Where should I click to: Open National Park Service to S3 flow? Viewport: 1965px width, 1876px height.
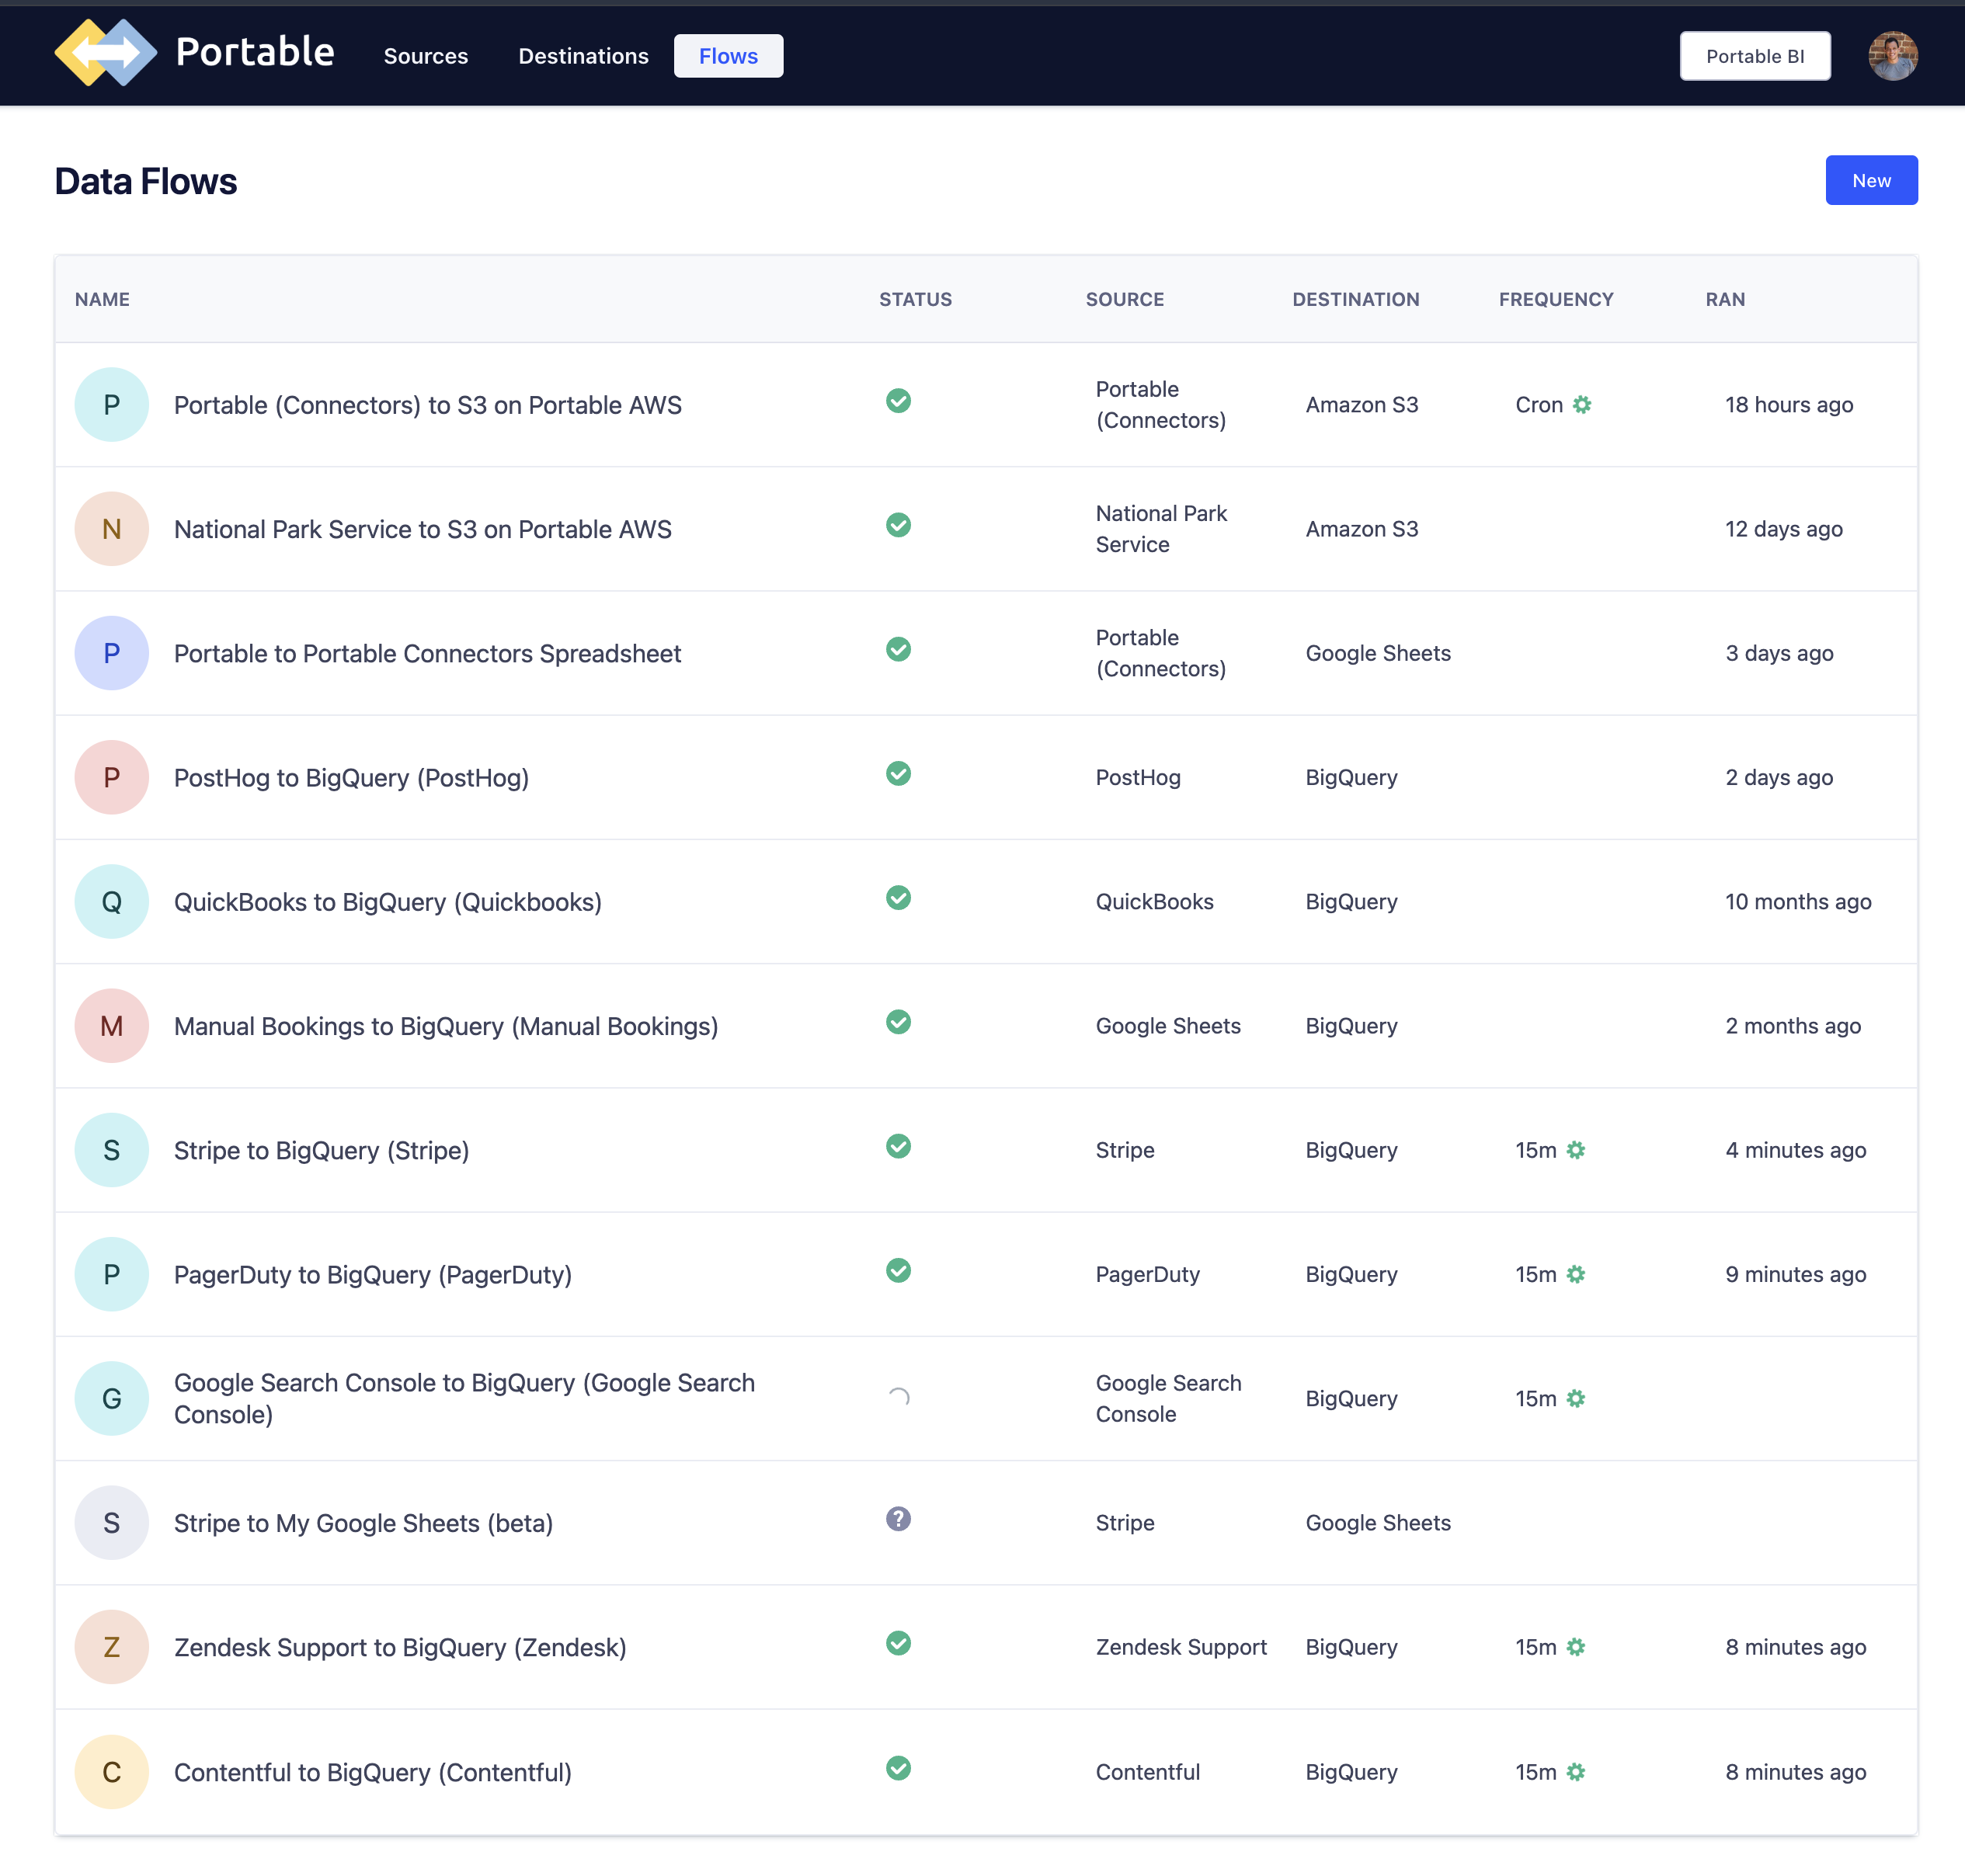pos(423,529)
